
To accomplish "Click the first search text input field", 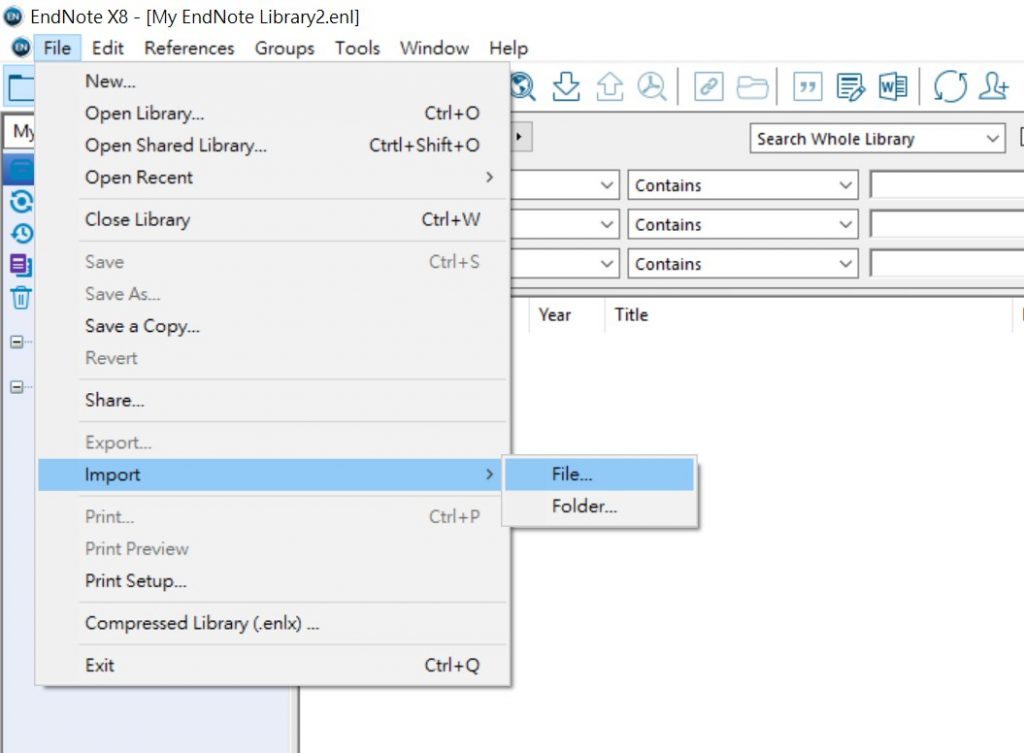I will pos(947,185).
